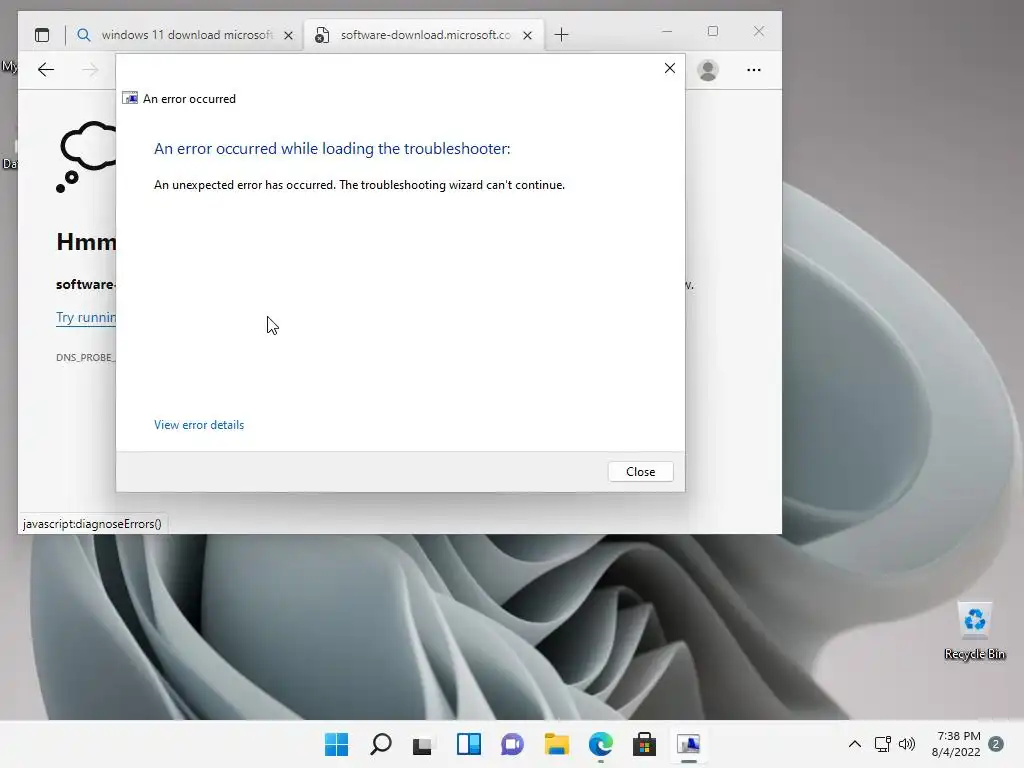Select troubleshooter app on taskbar
The height and width of the screenshot is (768, 1024).
coord(688,744)
